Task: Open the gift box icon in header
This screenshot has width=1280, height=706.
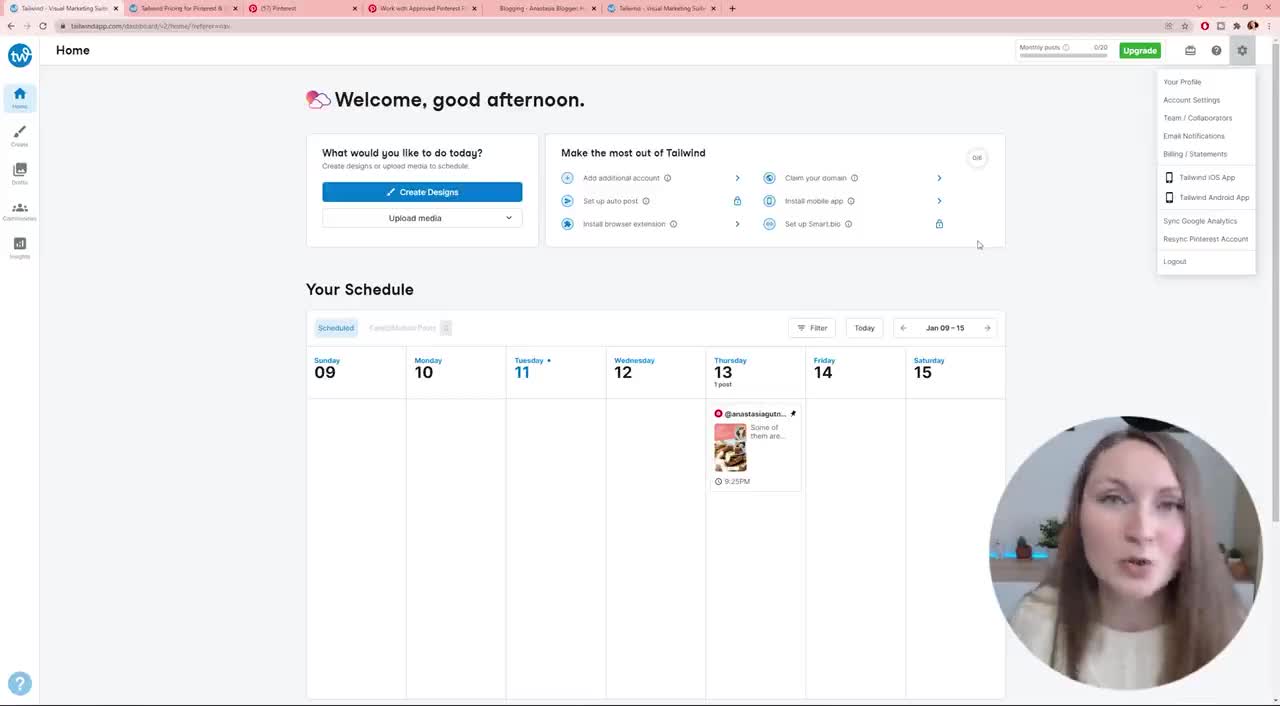Action: [x=1190, y=50]
